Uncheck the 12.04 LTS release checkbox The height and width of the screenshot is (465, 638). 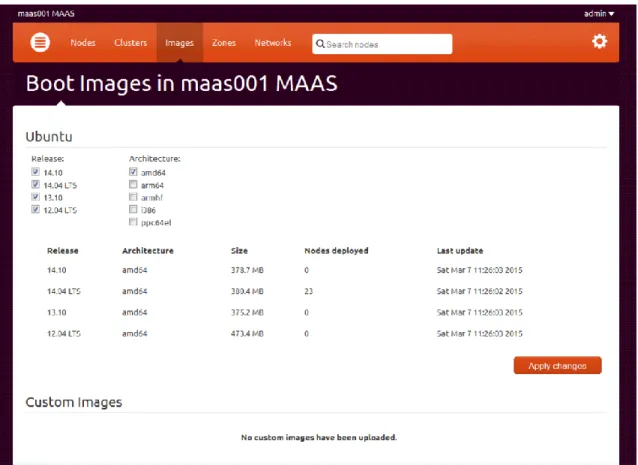[35, 209]
